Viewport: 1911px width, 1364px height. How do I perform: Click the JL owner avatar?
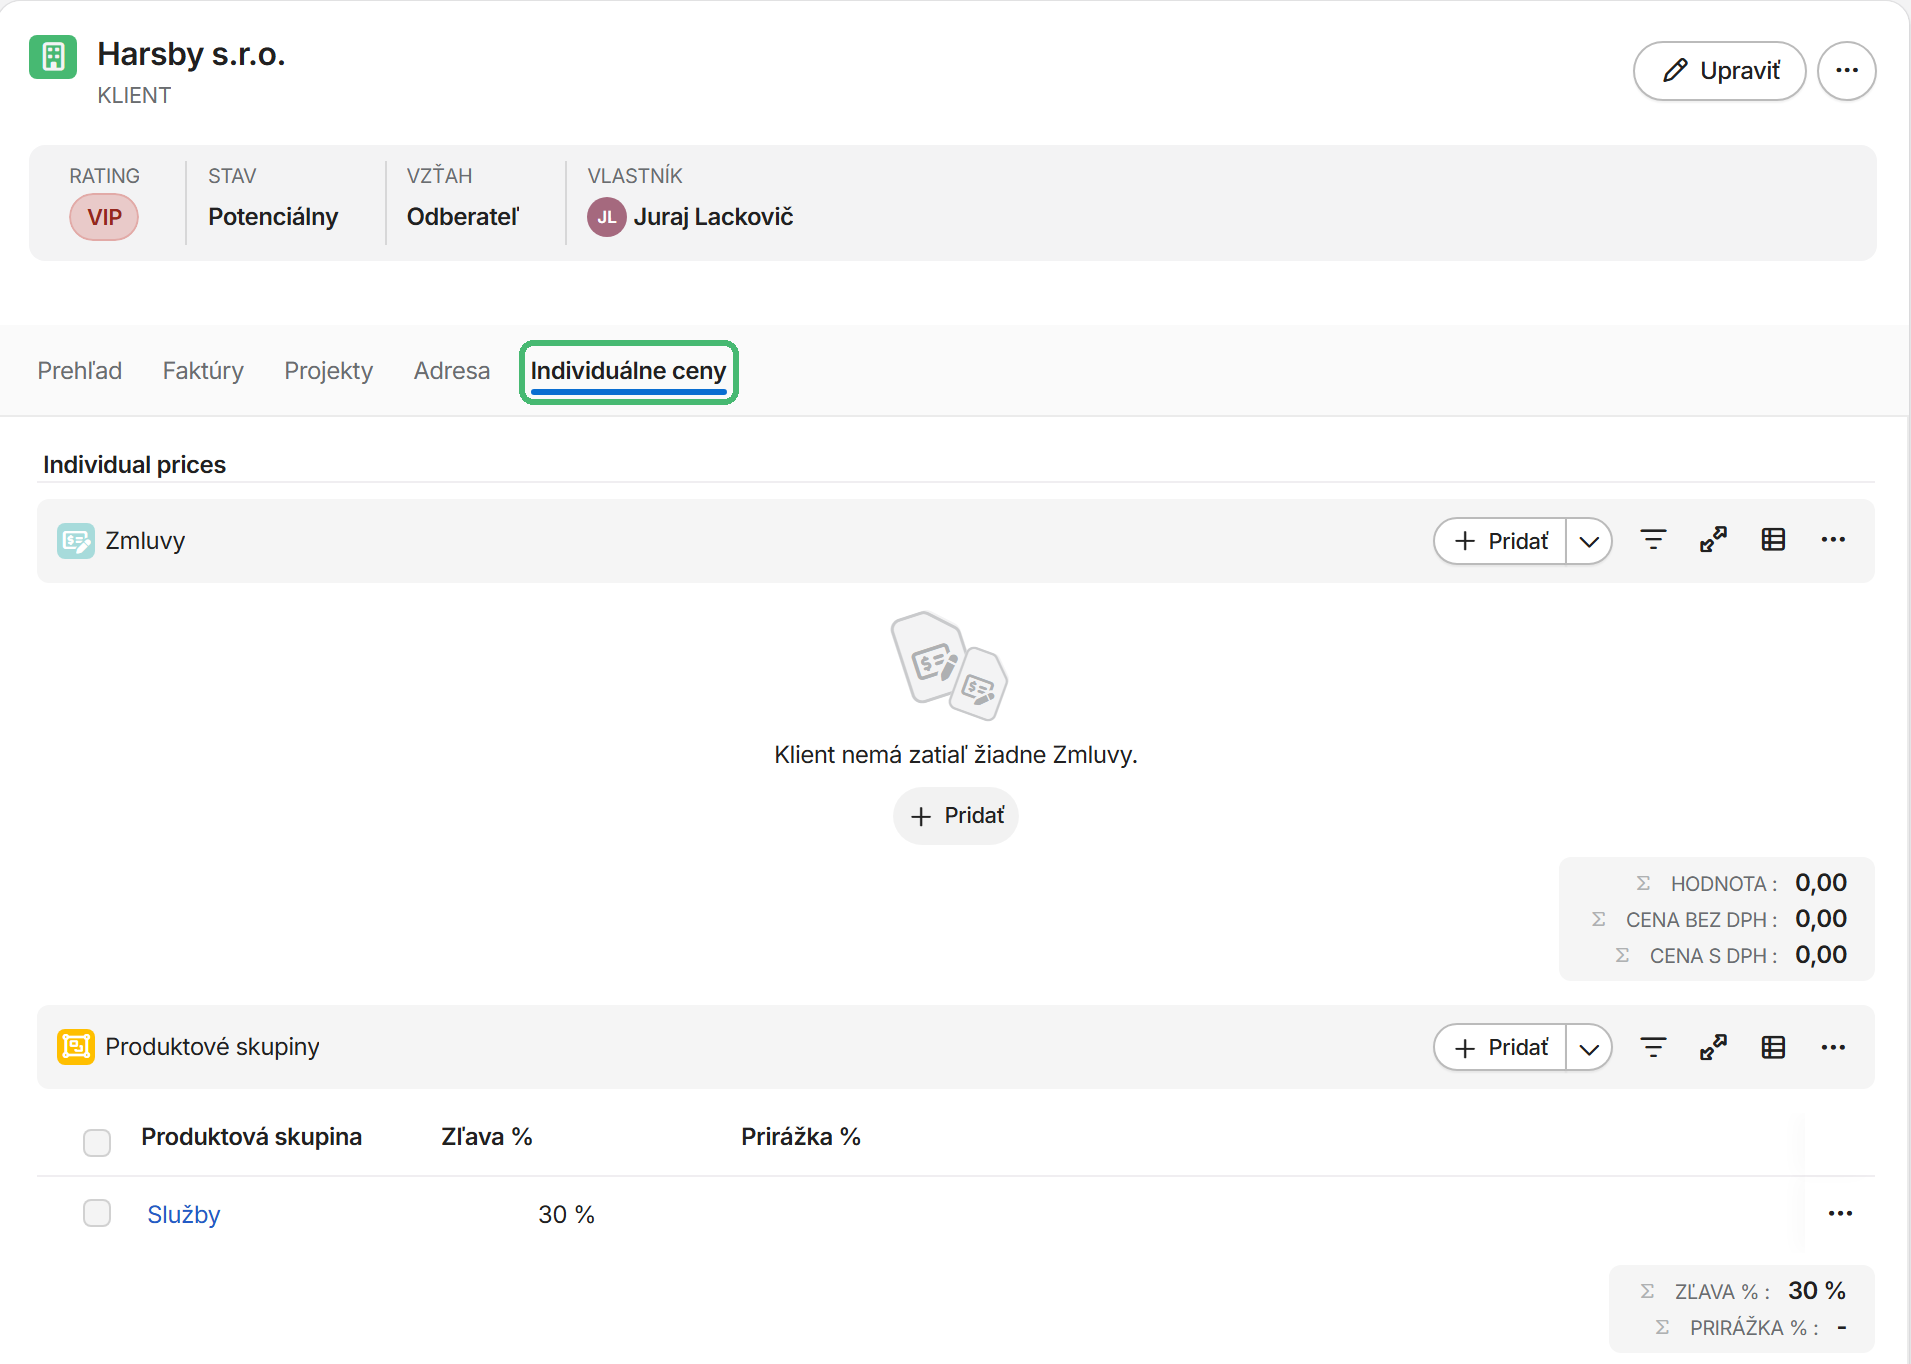coord(606,217)
